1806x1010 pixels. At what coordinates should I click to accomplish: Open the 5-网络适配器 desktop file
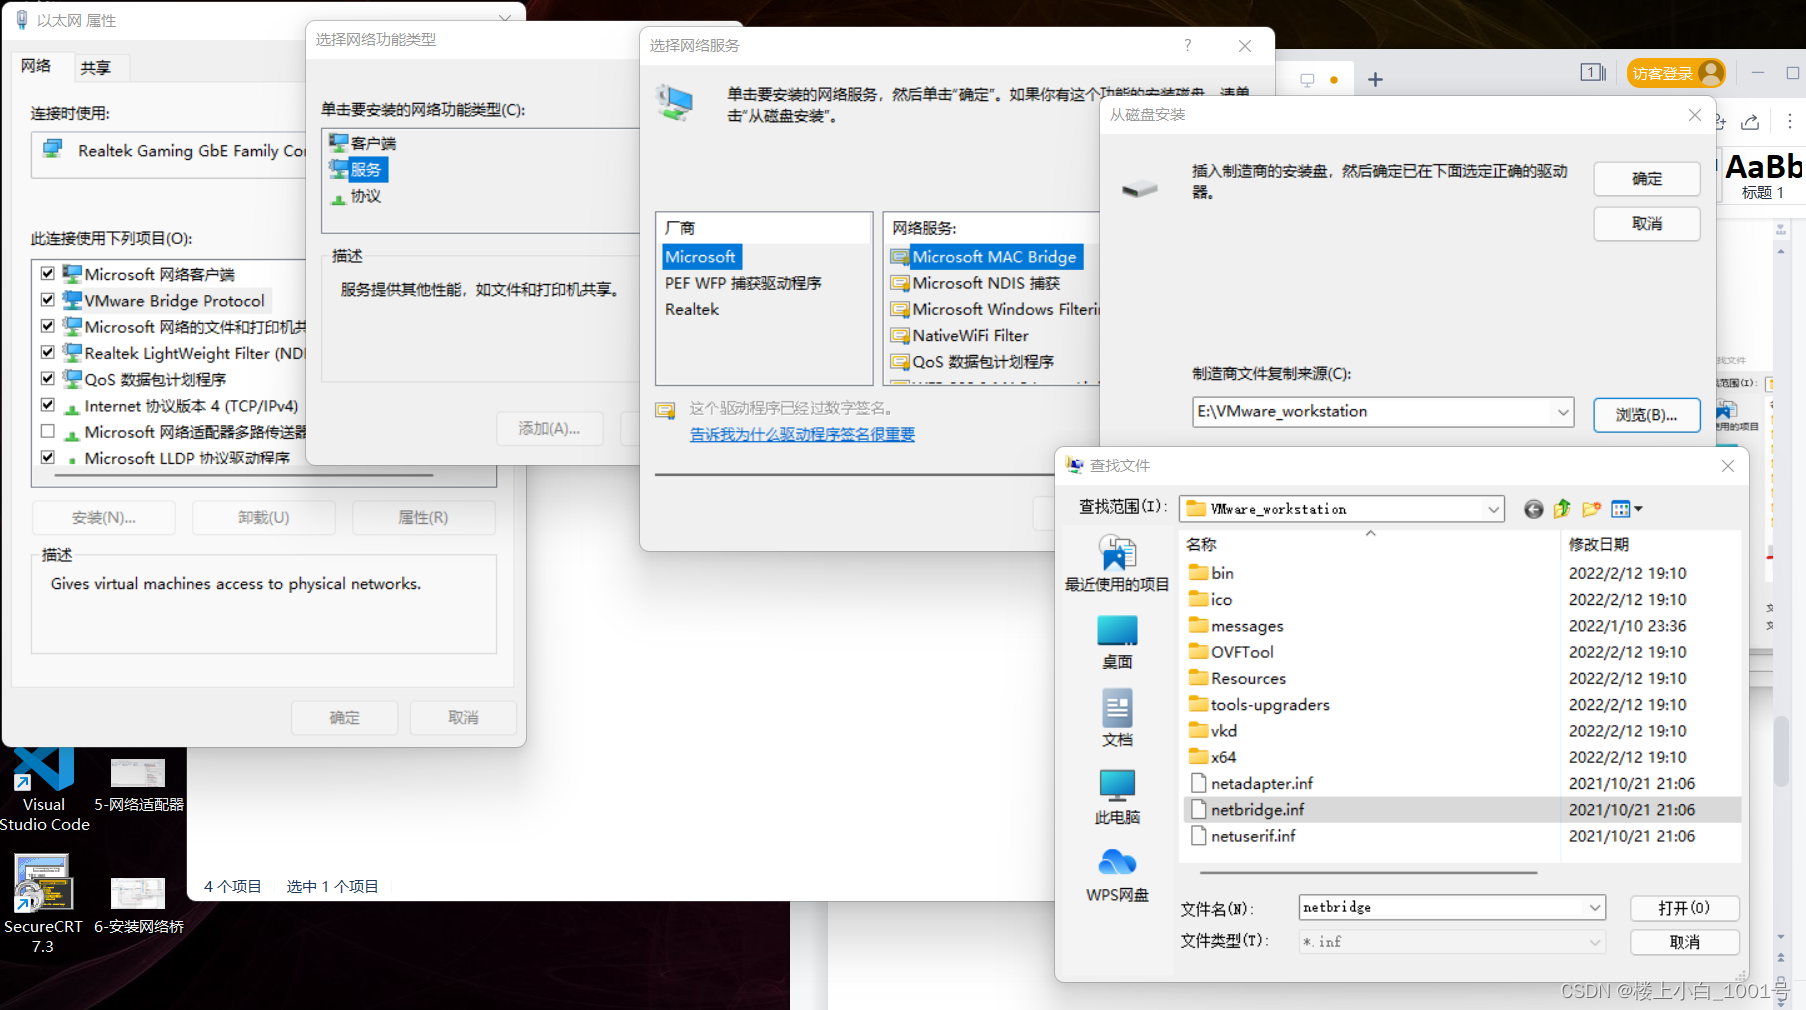click(x=138, y=786)
